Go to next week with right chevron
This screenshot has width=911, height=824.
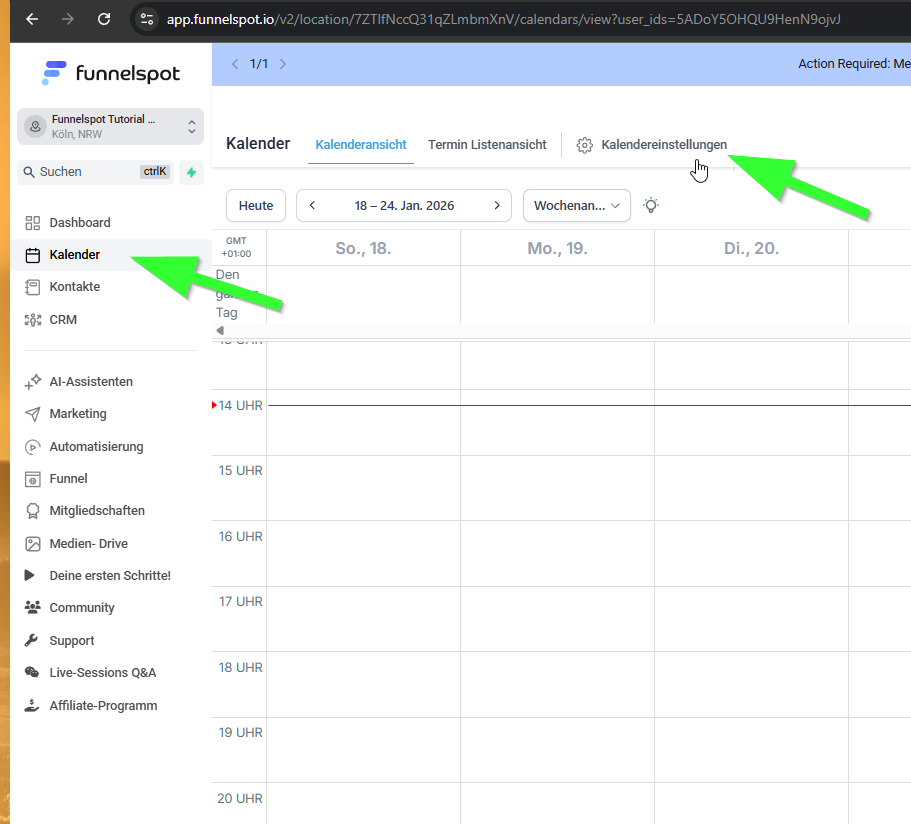click(x=497, y=205)
